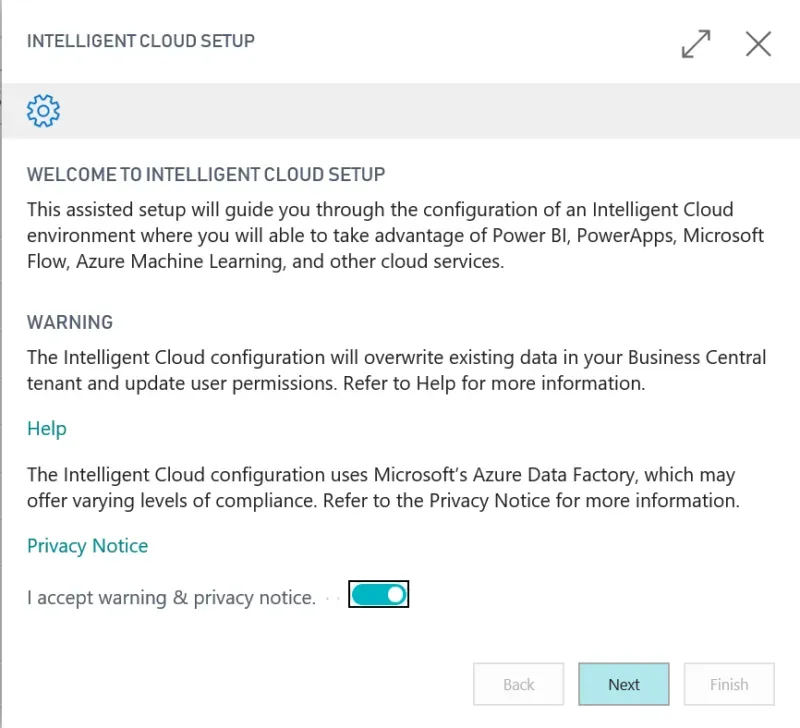Click the 'I accept warning & privacy notice' label
The height and width of the screenshot is (728, 800).
pyautogui.click(x=171, y=598)
